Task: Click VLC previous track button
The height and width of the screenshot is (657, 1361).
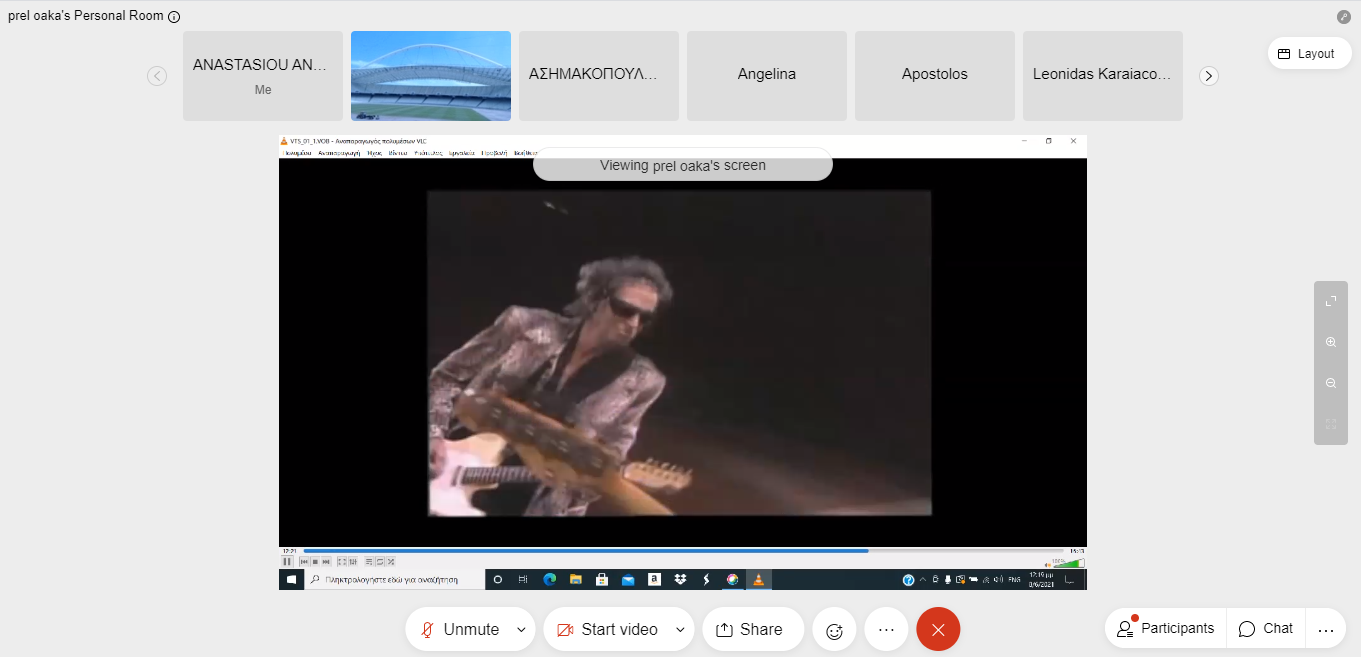Action: coord(304,562)
